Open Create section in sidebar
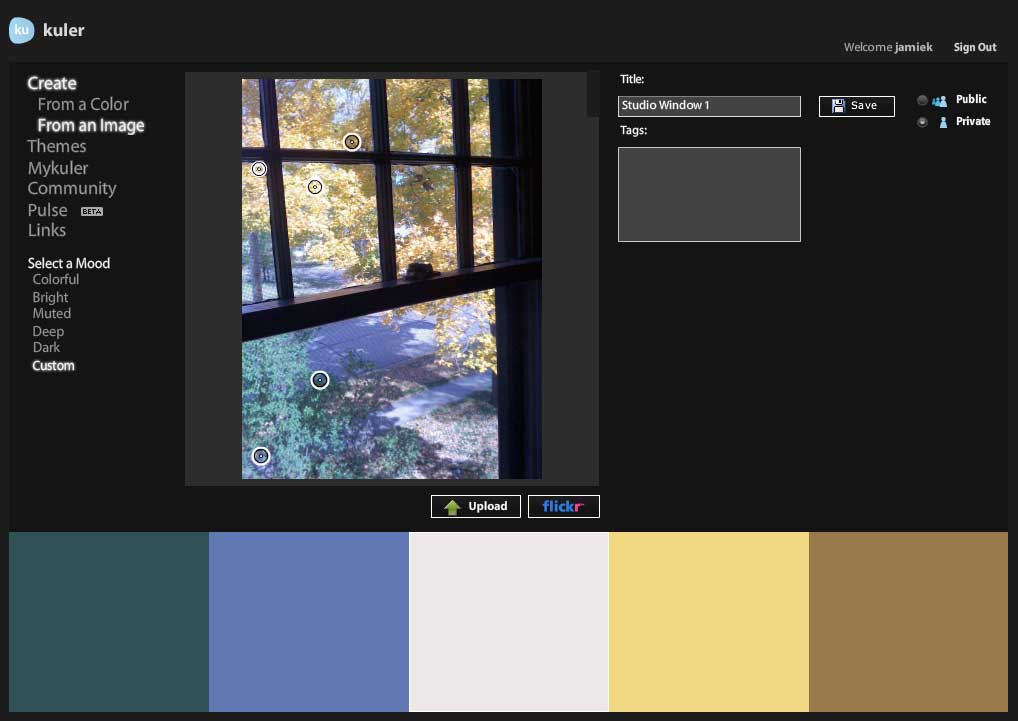Image resolution: width=1018 pixels, height=721 pixels. click(52, 83)
